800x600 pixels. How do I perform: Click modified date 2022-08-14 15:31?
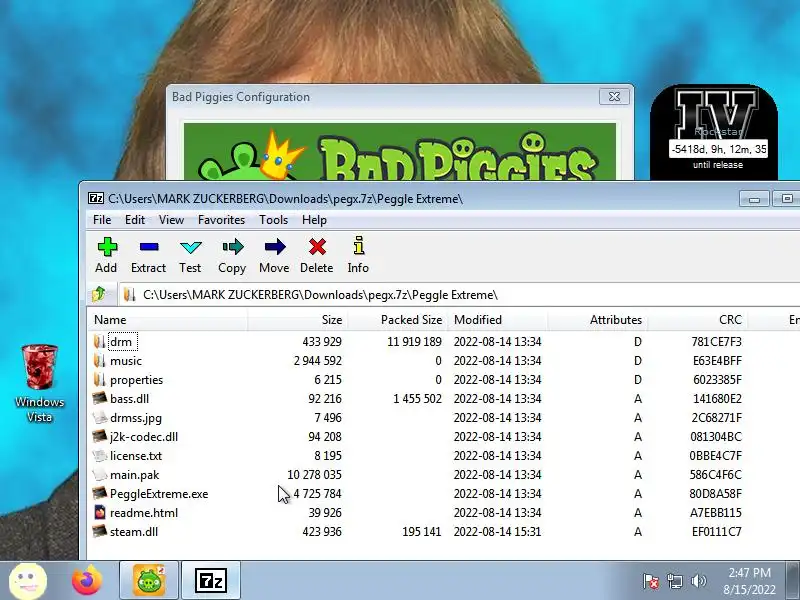pyautogui.click(x=497, y=532)
